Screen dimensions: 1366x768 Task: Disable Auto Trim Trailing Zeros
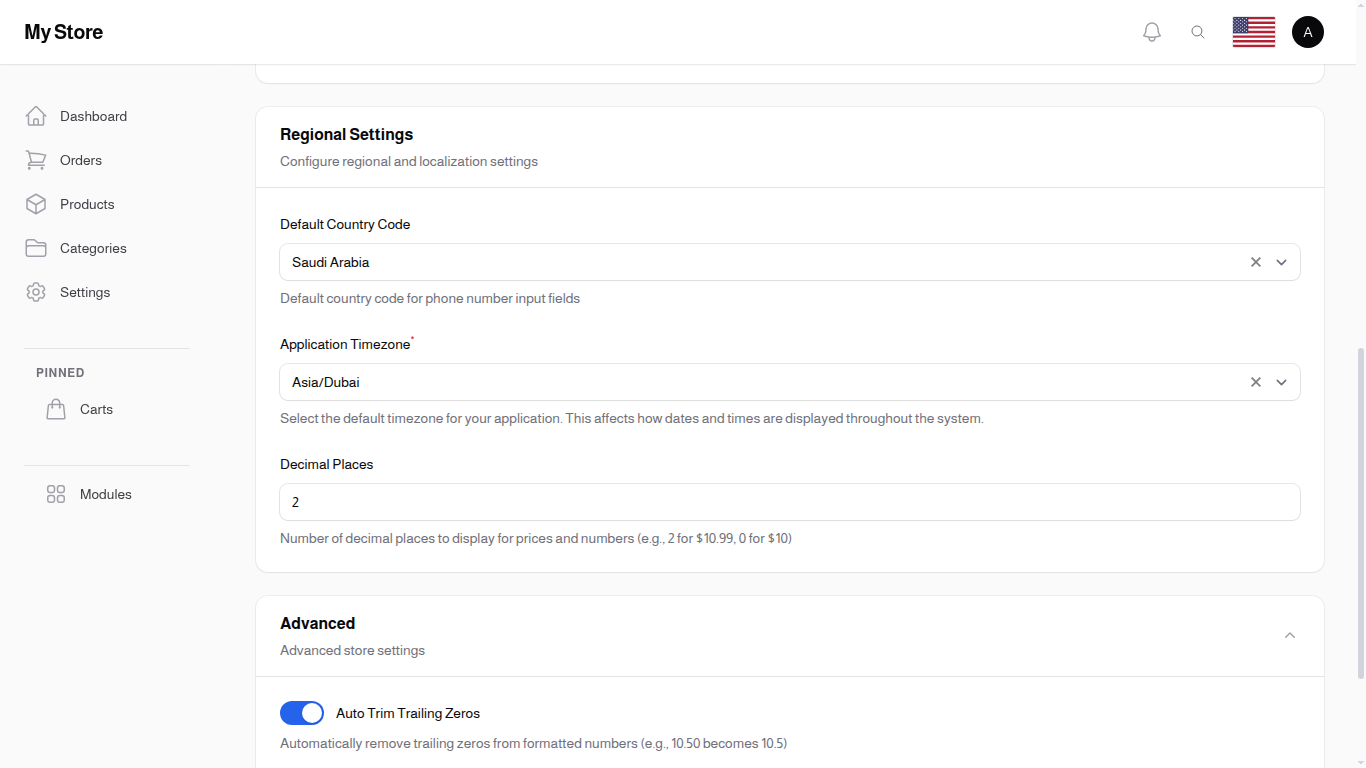301,713
